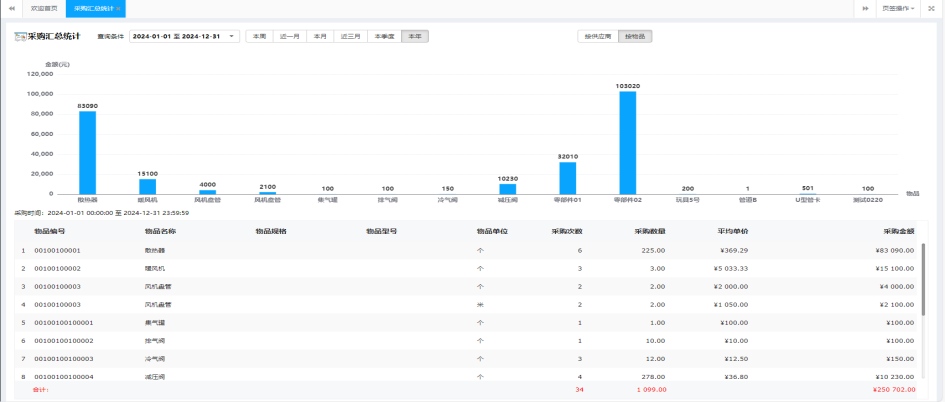Sort by 物品名称 column header
The width and height of the screenshot is (945, 402).
click(160, 231)
